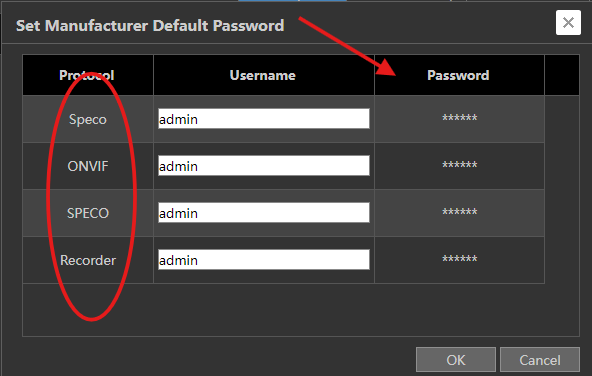Click the masked password in the Speco row
The height and width of the screenshot is (376, 592).
point(459,119)
